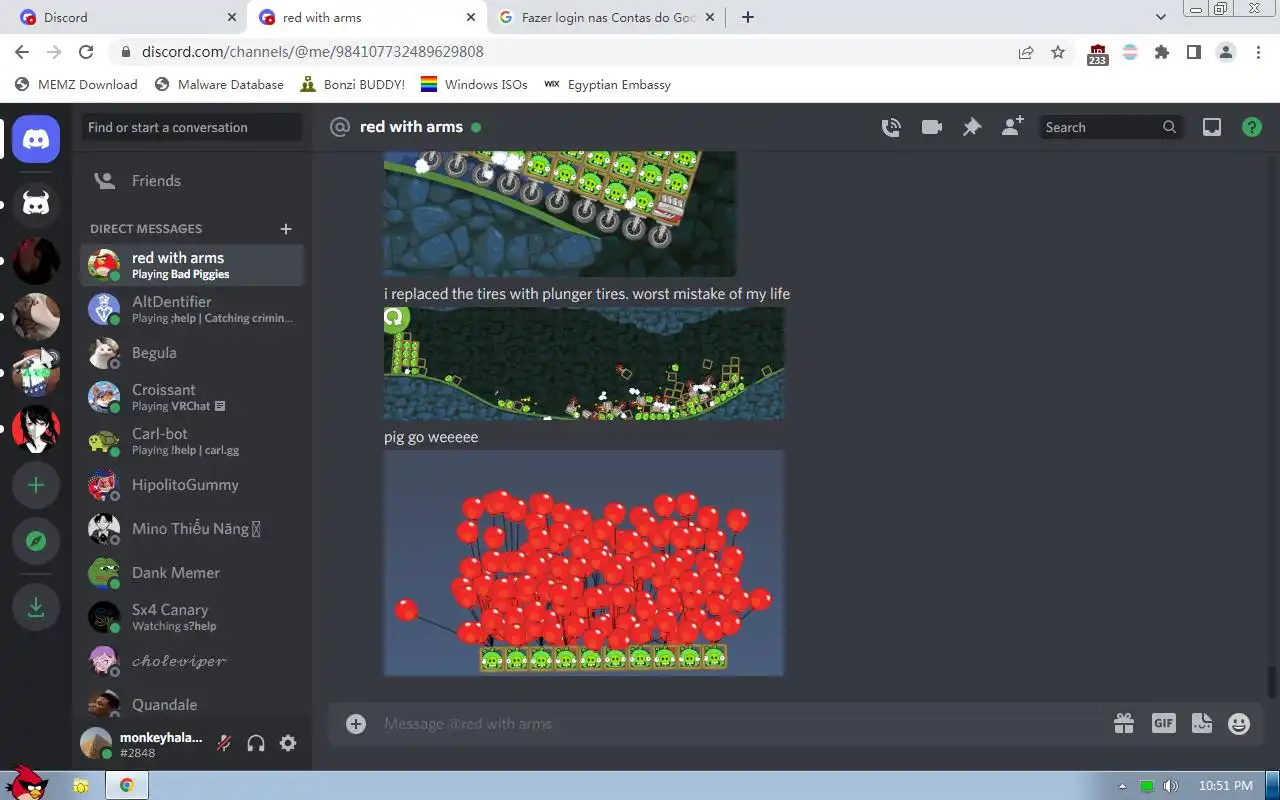This screenshot has width=1280, height=800.
Task: Switch to Fazer login Google tab
Action: point(606,17)
